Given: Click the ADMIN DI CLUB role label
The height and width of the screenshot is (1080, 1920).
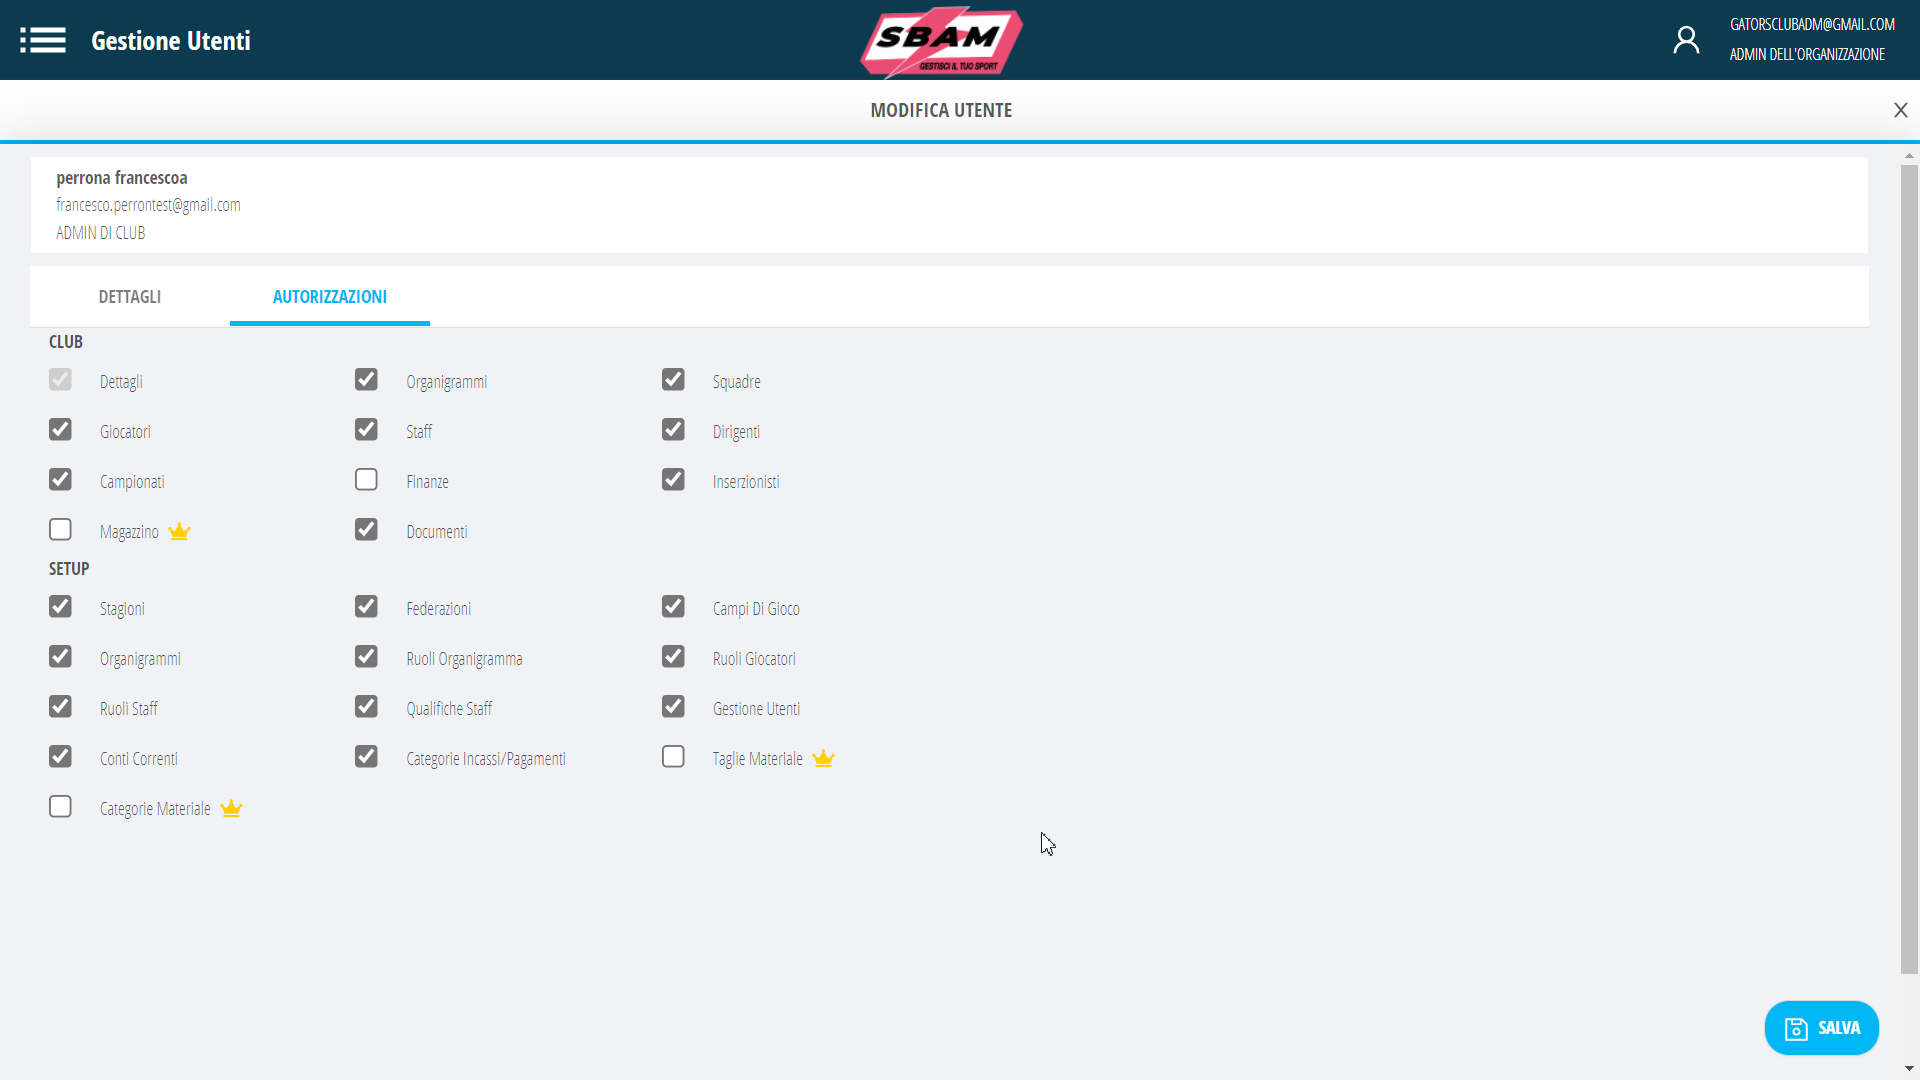Looking at the screenshot, I should [101, 233].
